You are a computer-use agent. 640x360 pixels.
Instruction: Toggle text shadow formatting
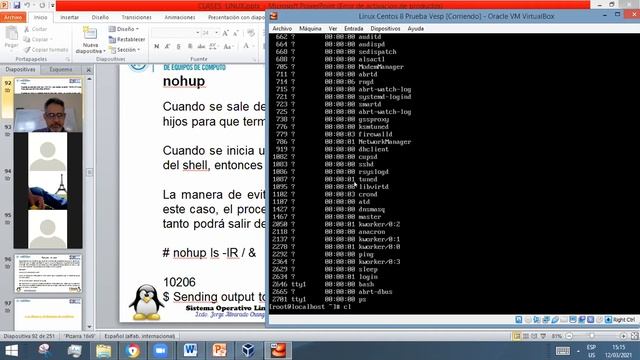(x=190, y=47)
